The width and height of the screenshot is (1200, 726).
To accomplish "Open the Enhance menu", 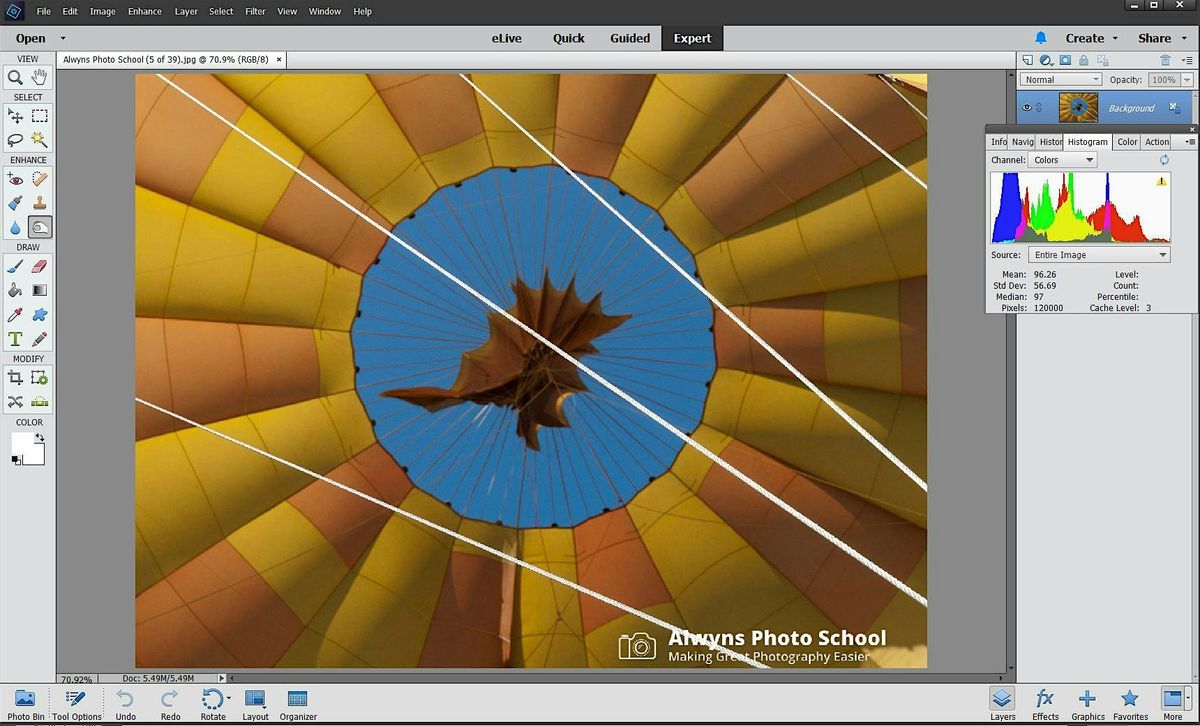I will pyautogui.click(x=144, y=11).
